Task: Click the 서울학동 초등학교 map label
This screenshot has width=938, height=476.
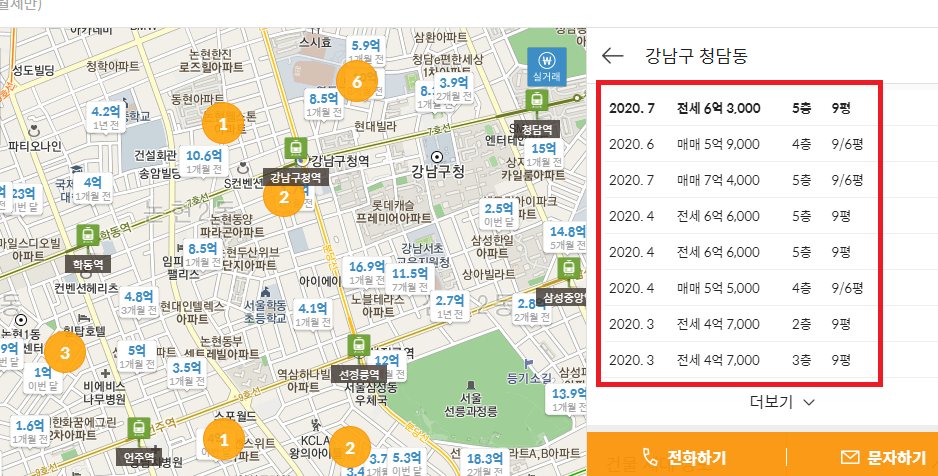Action: pyautogui.click(x=266, y=312)
